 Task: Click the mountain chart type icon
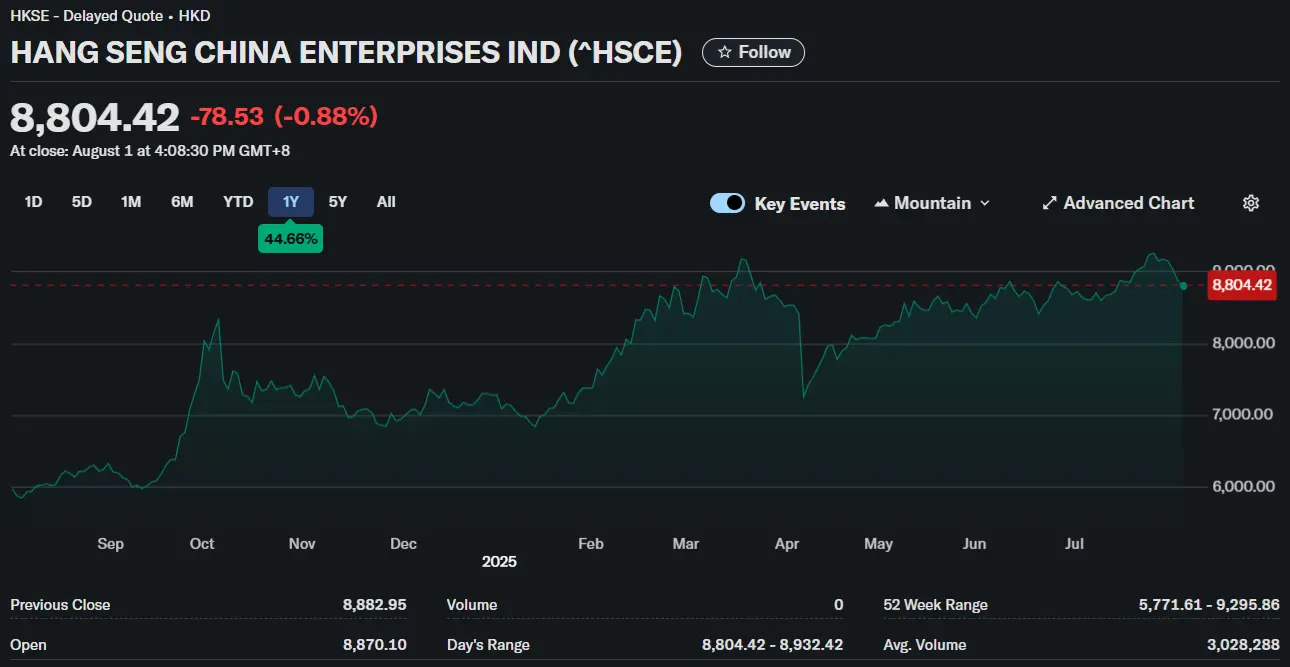881,203
